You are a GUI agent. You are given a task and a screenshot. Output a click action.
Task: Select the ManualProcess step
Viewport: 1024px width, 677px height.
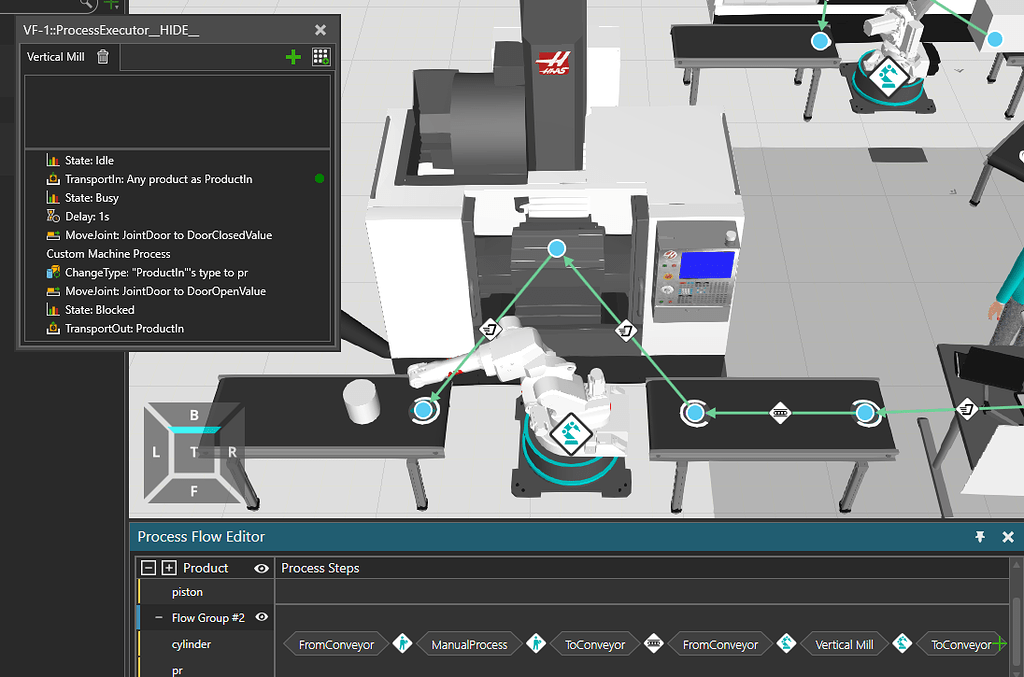[x=469, y=644]
